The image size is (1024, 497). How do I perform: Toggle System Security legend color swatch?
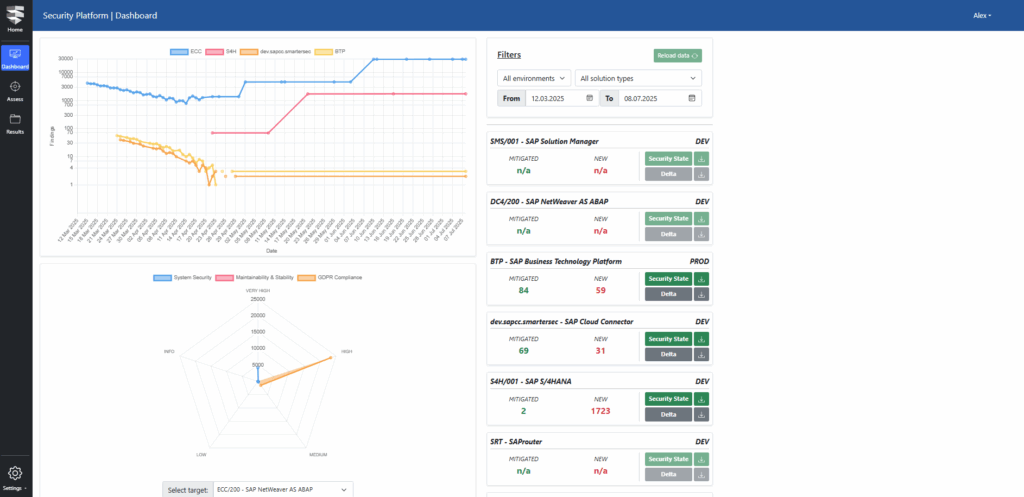pos(162,277)
